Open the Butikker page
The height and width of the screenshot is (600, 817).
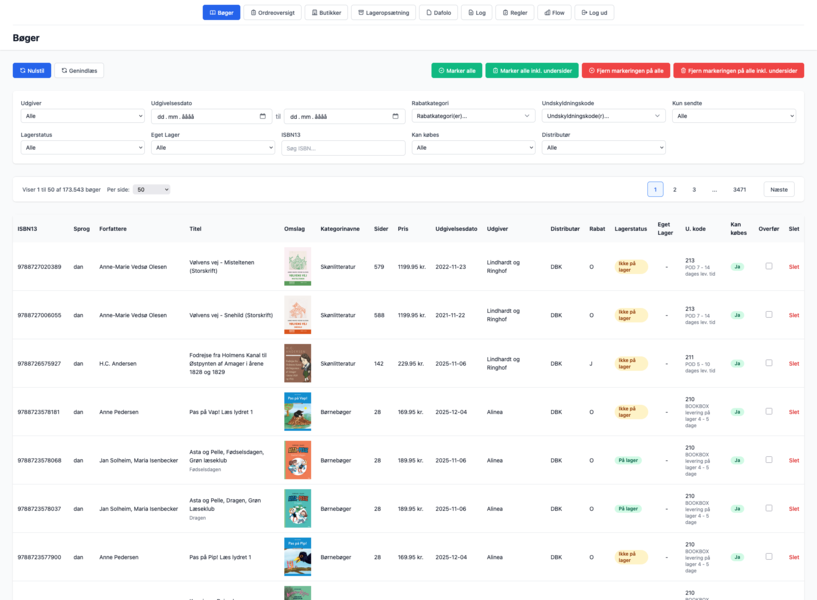tap(326, 13)
